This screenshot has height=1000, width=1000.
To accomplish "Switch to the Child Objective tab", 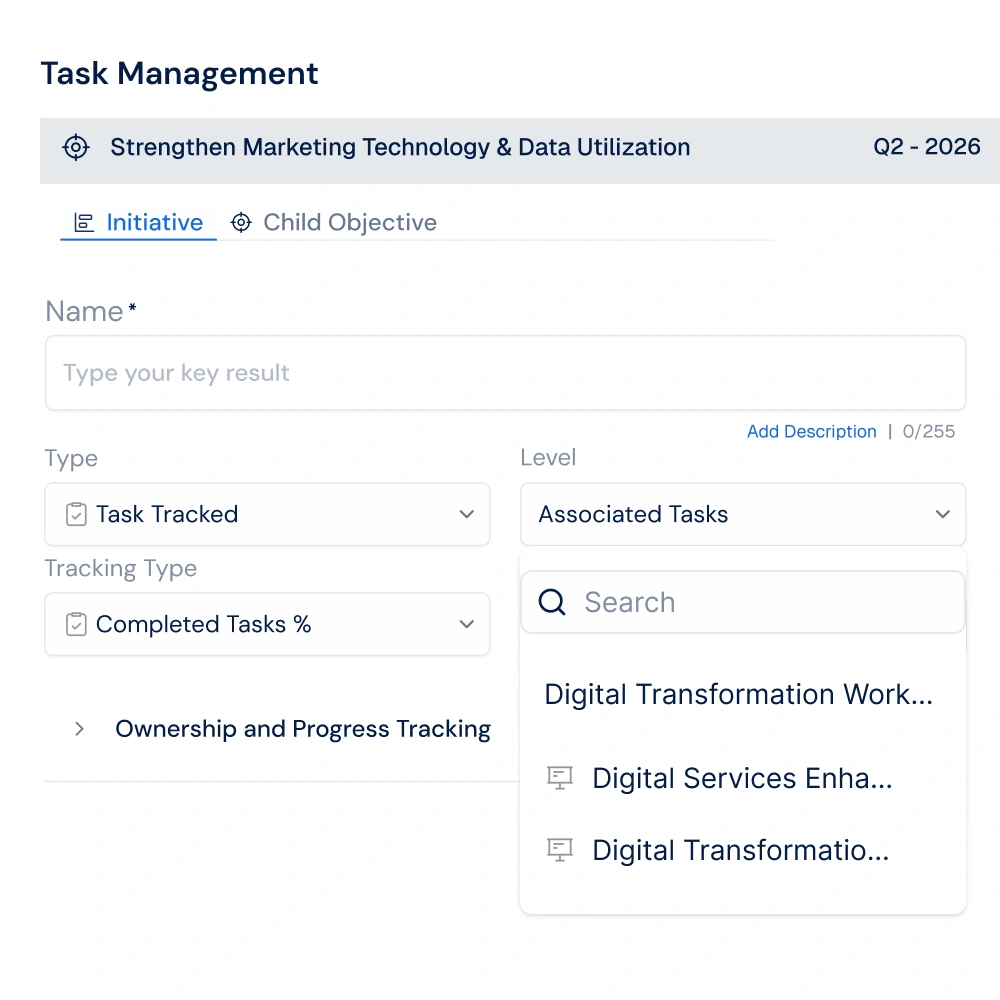I will point(334,223).
